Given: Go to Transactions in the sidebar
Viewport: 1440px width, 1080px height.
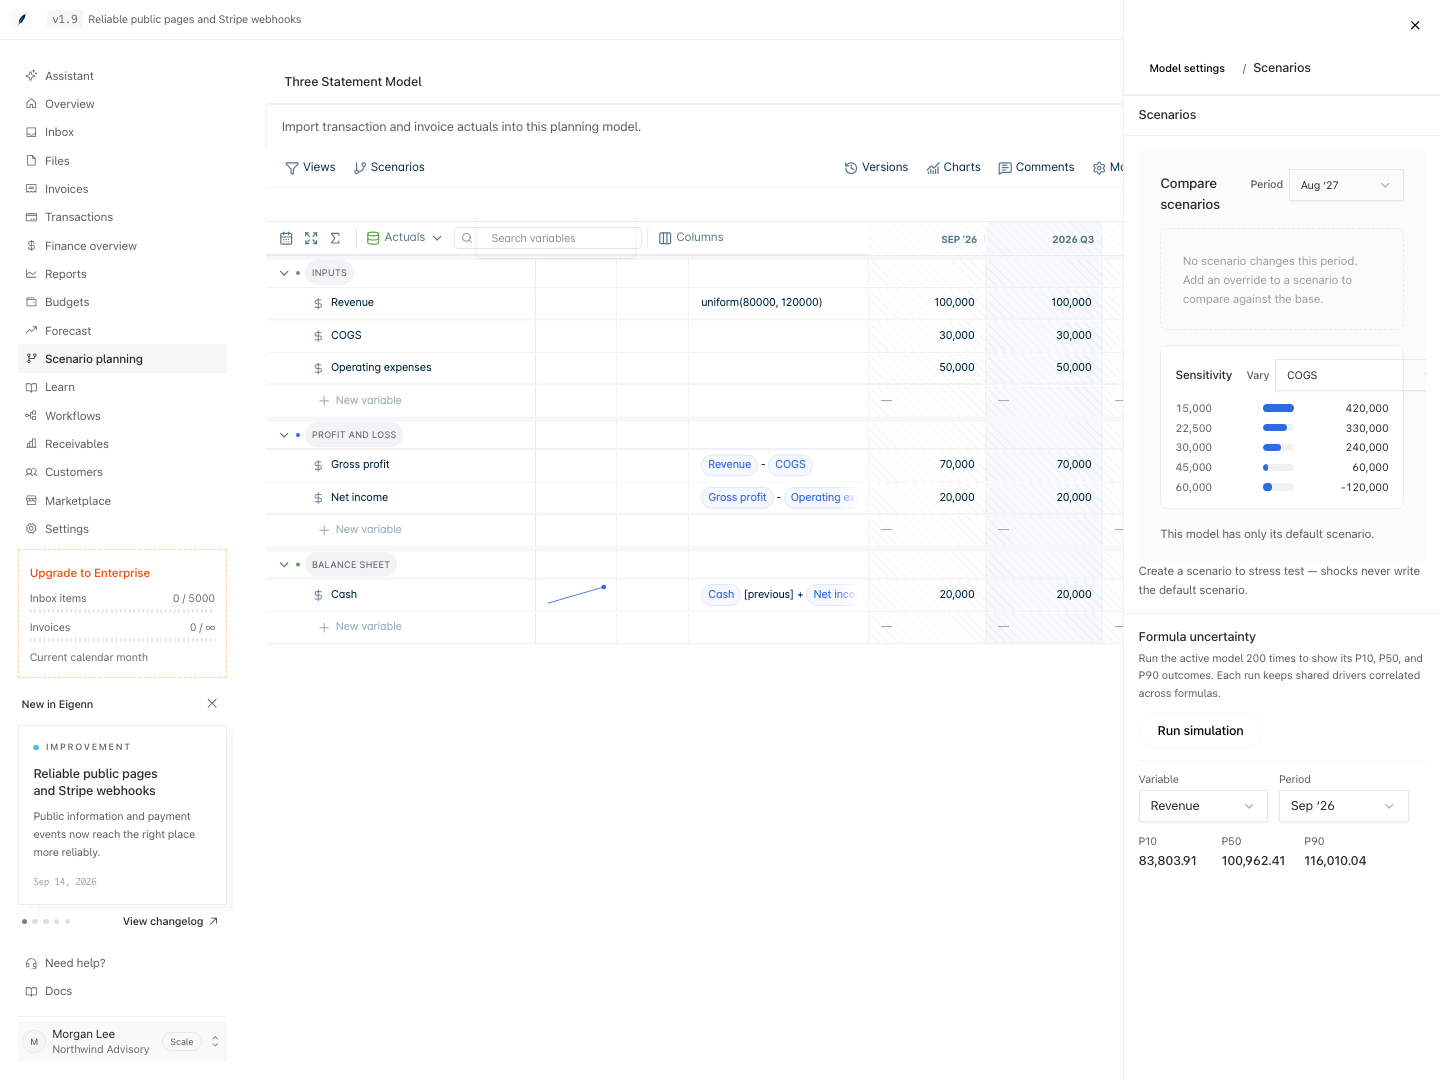Looking at the screenshot, I should pyautogui.click(x=122, y=217).
